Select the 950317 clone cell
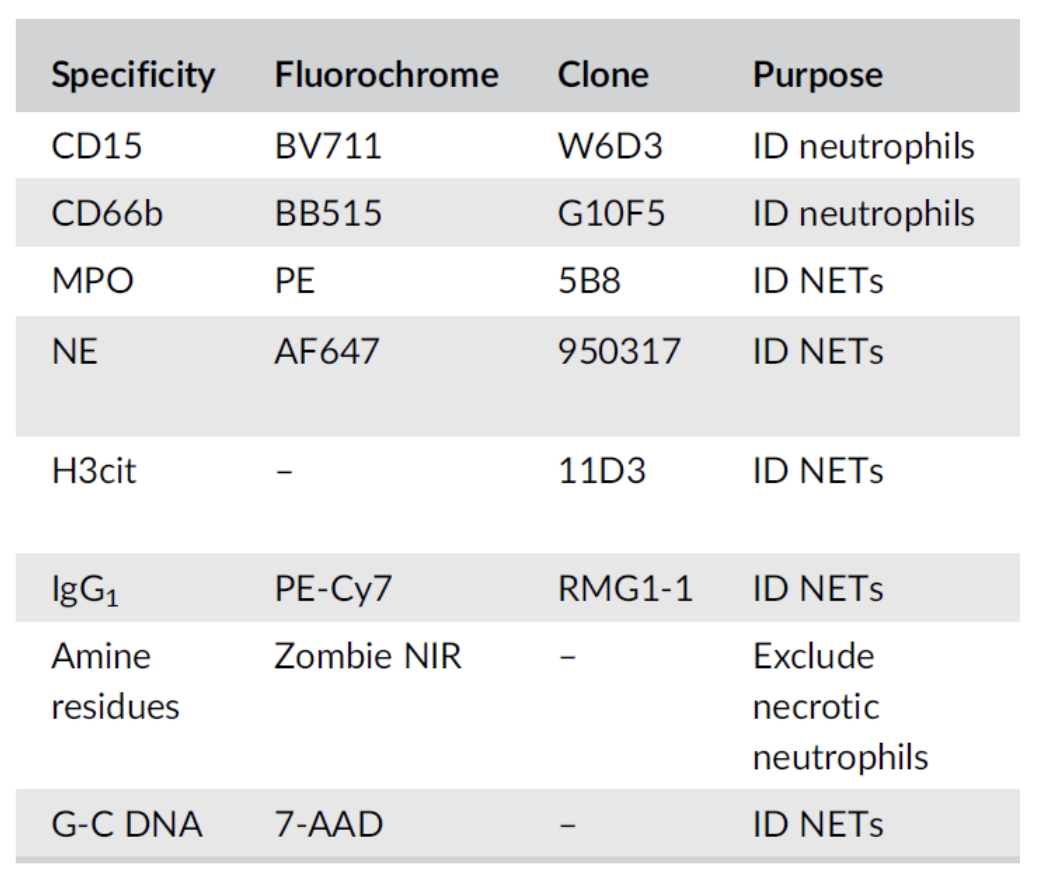 (619, 352)
